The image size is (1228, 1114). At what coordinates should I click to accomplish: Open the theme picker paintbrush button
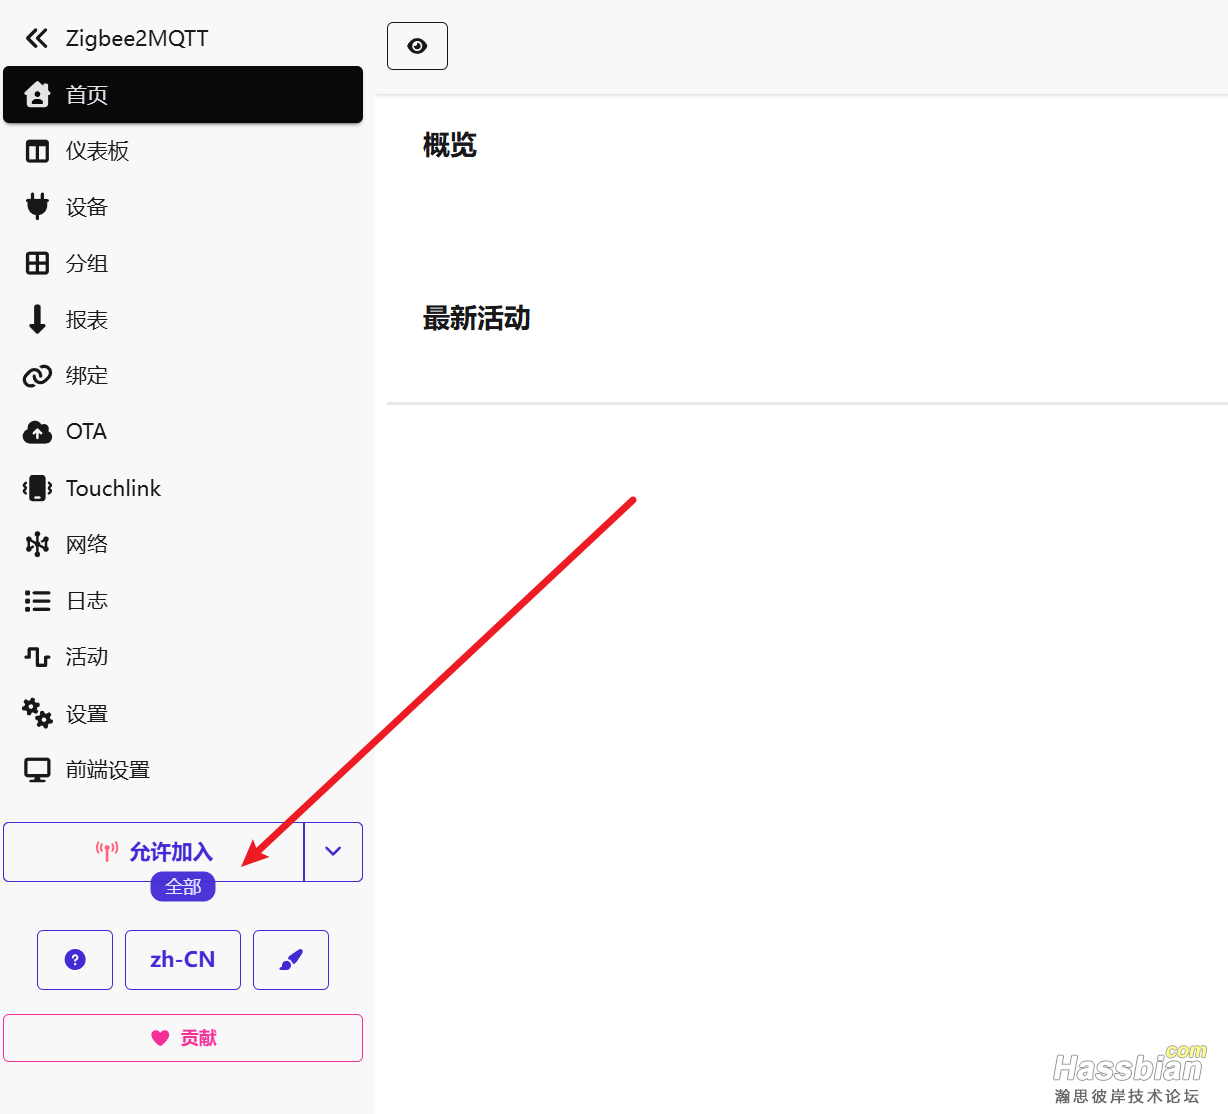click(x=291, y=960)
